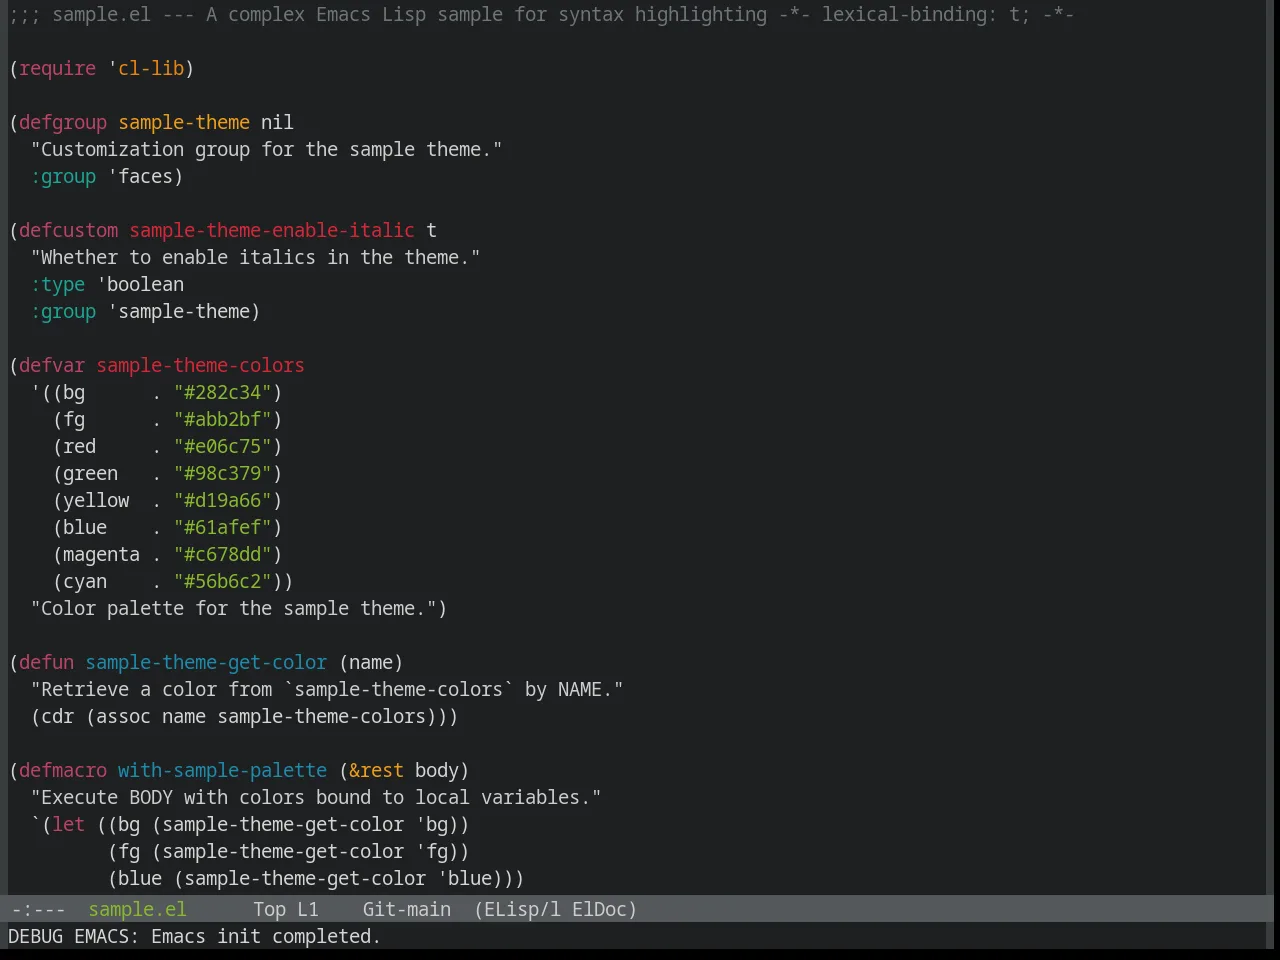Click color string "#abb2bf"
Viewport: 1280px width, 960px height.
point(222,419)
